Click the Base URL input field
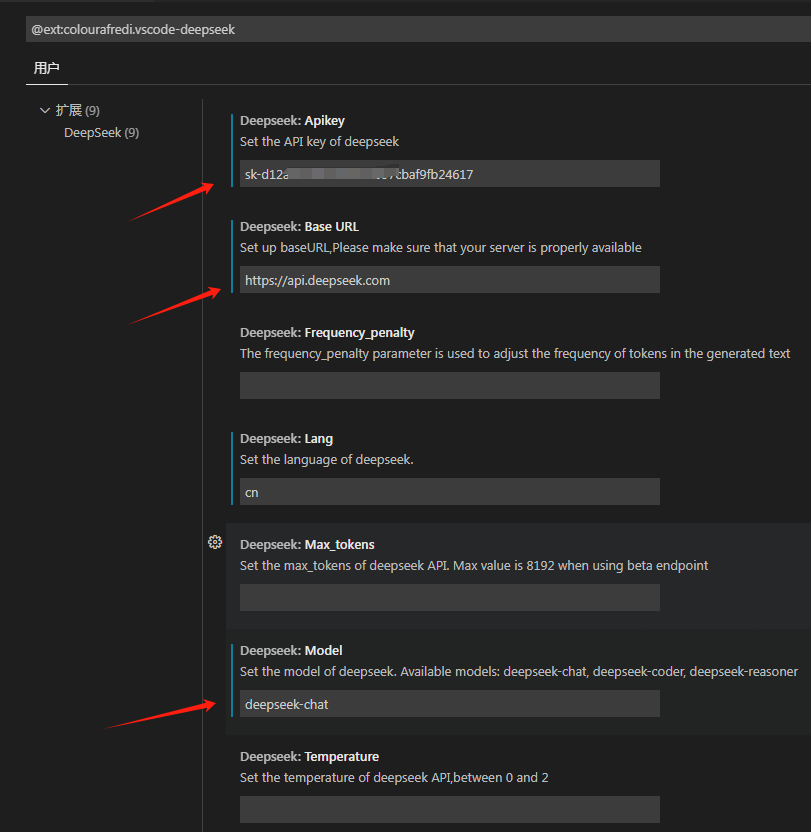This screenshot has height=832, width=811. pyautogui.click(x=450, y=280)
